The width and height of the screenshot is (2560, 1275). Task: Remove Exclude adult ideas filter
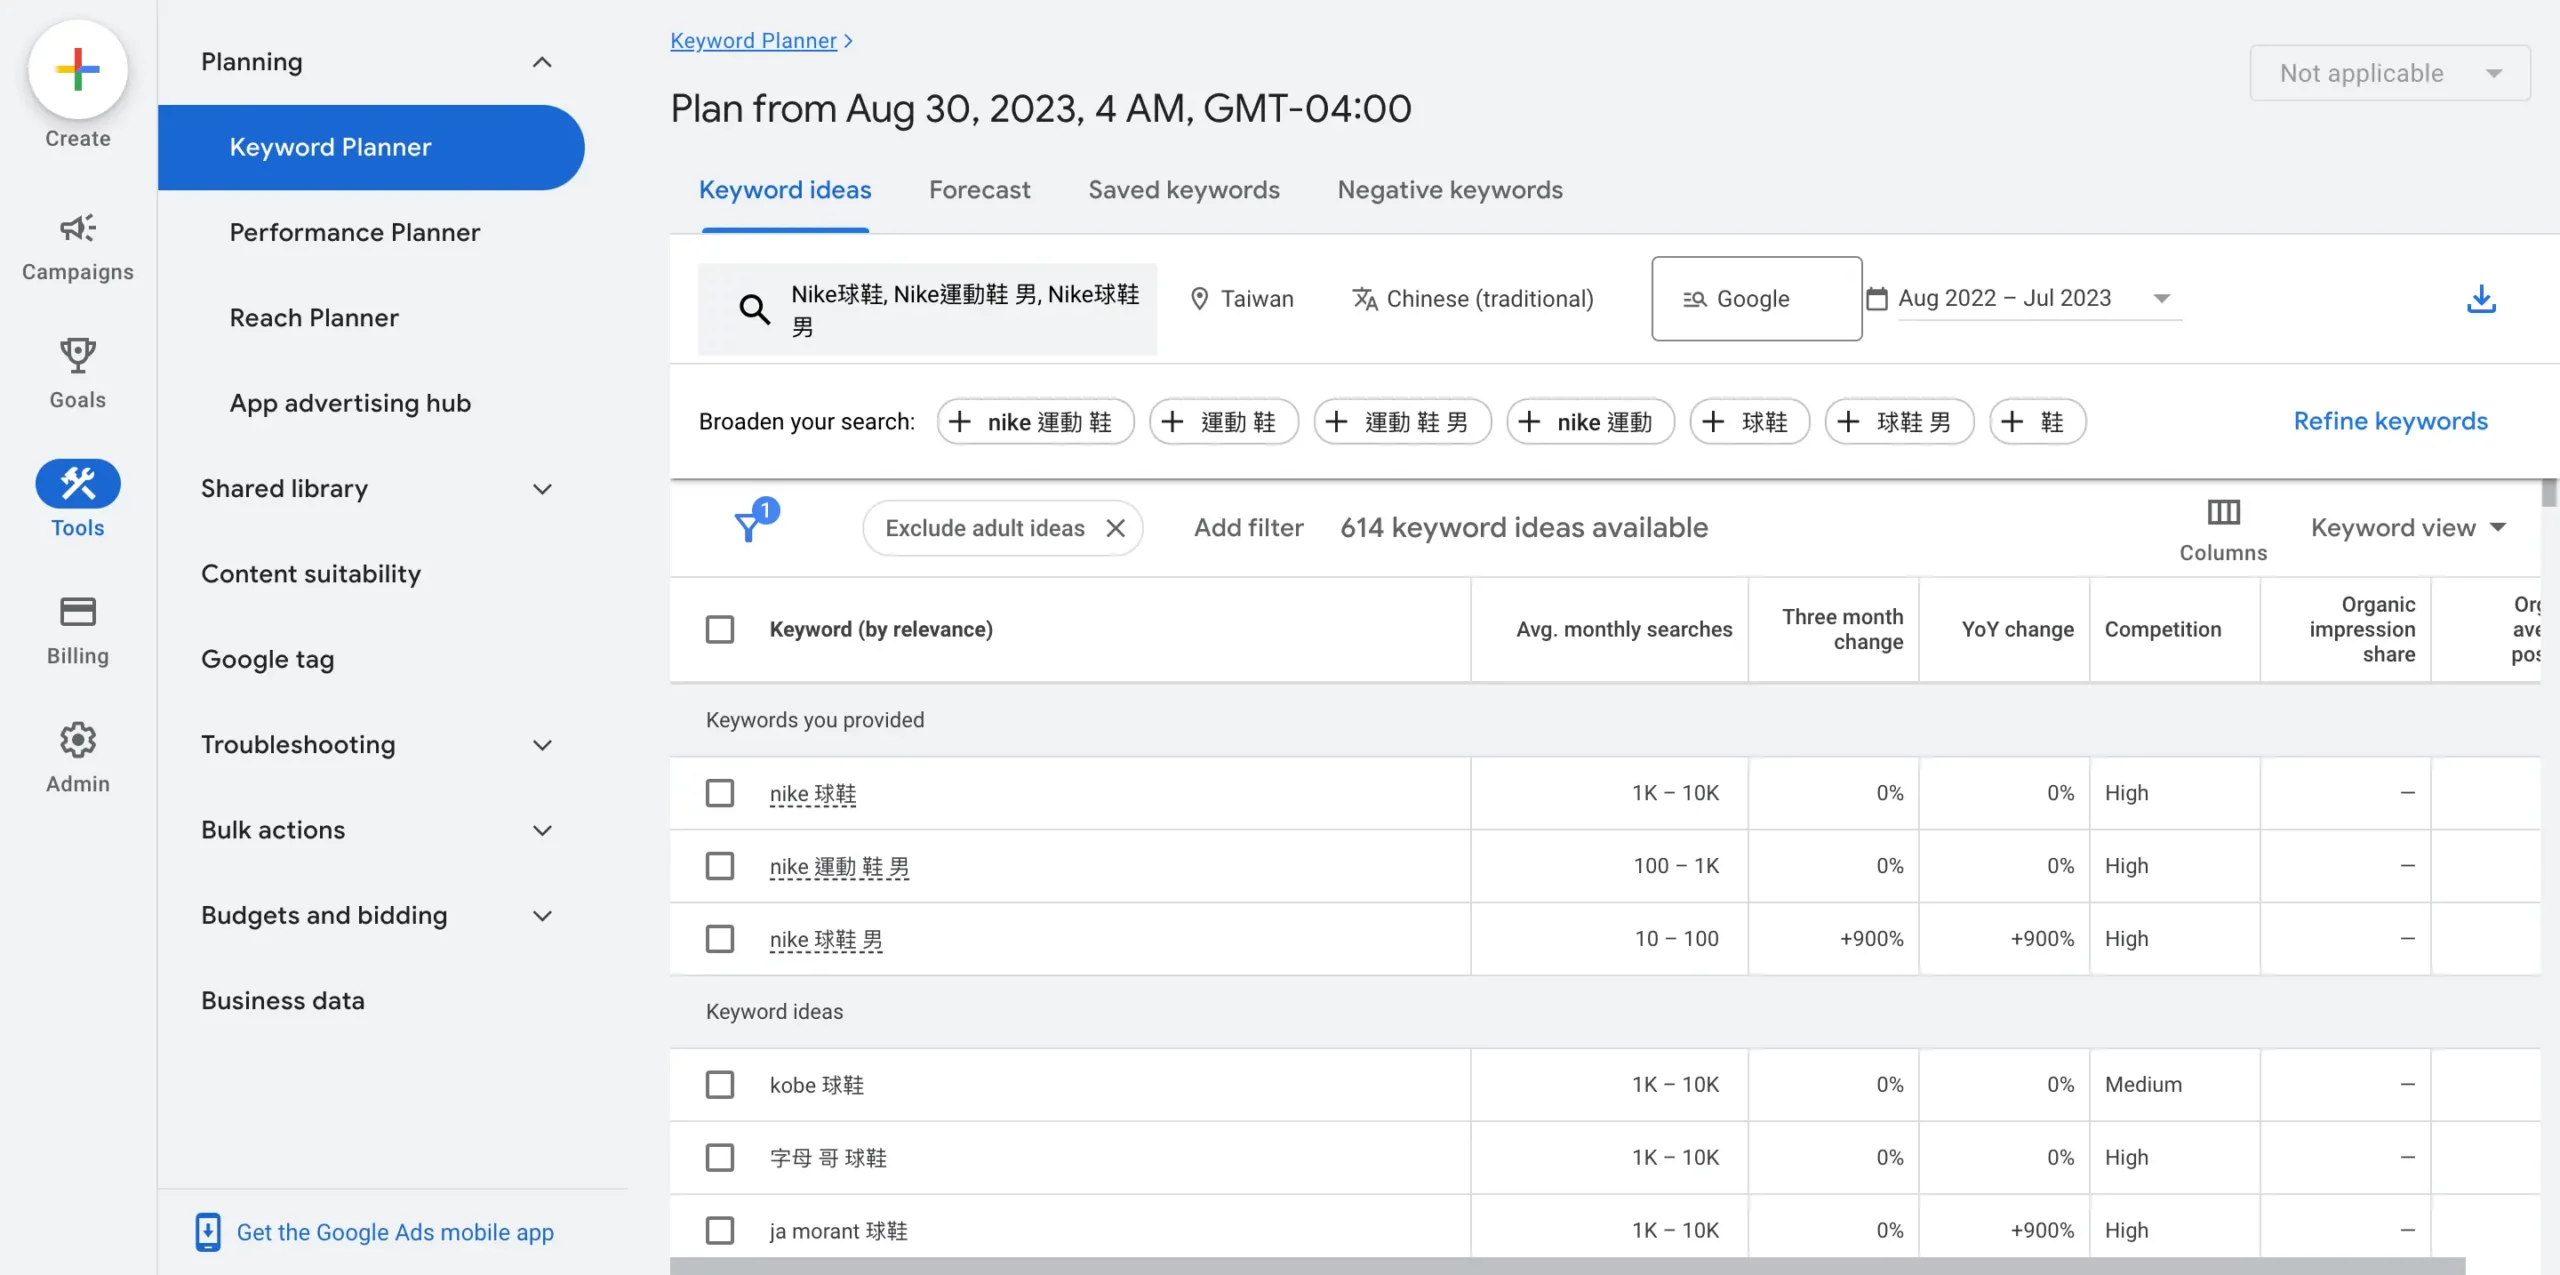pyautogui.click(x=1116, y=528)
